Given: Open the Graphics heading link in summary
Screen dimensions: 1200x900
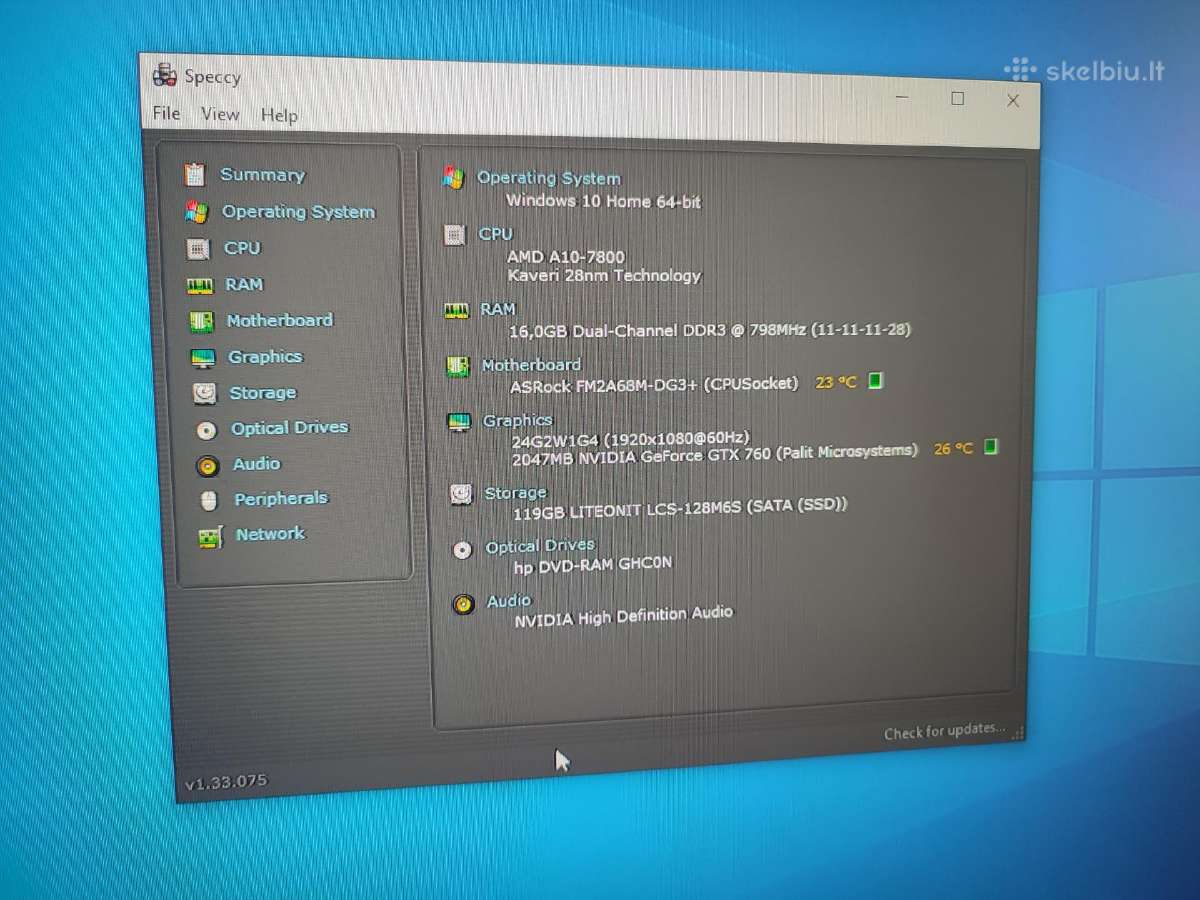Looking at the screenshot, I should (518, 421).
